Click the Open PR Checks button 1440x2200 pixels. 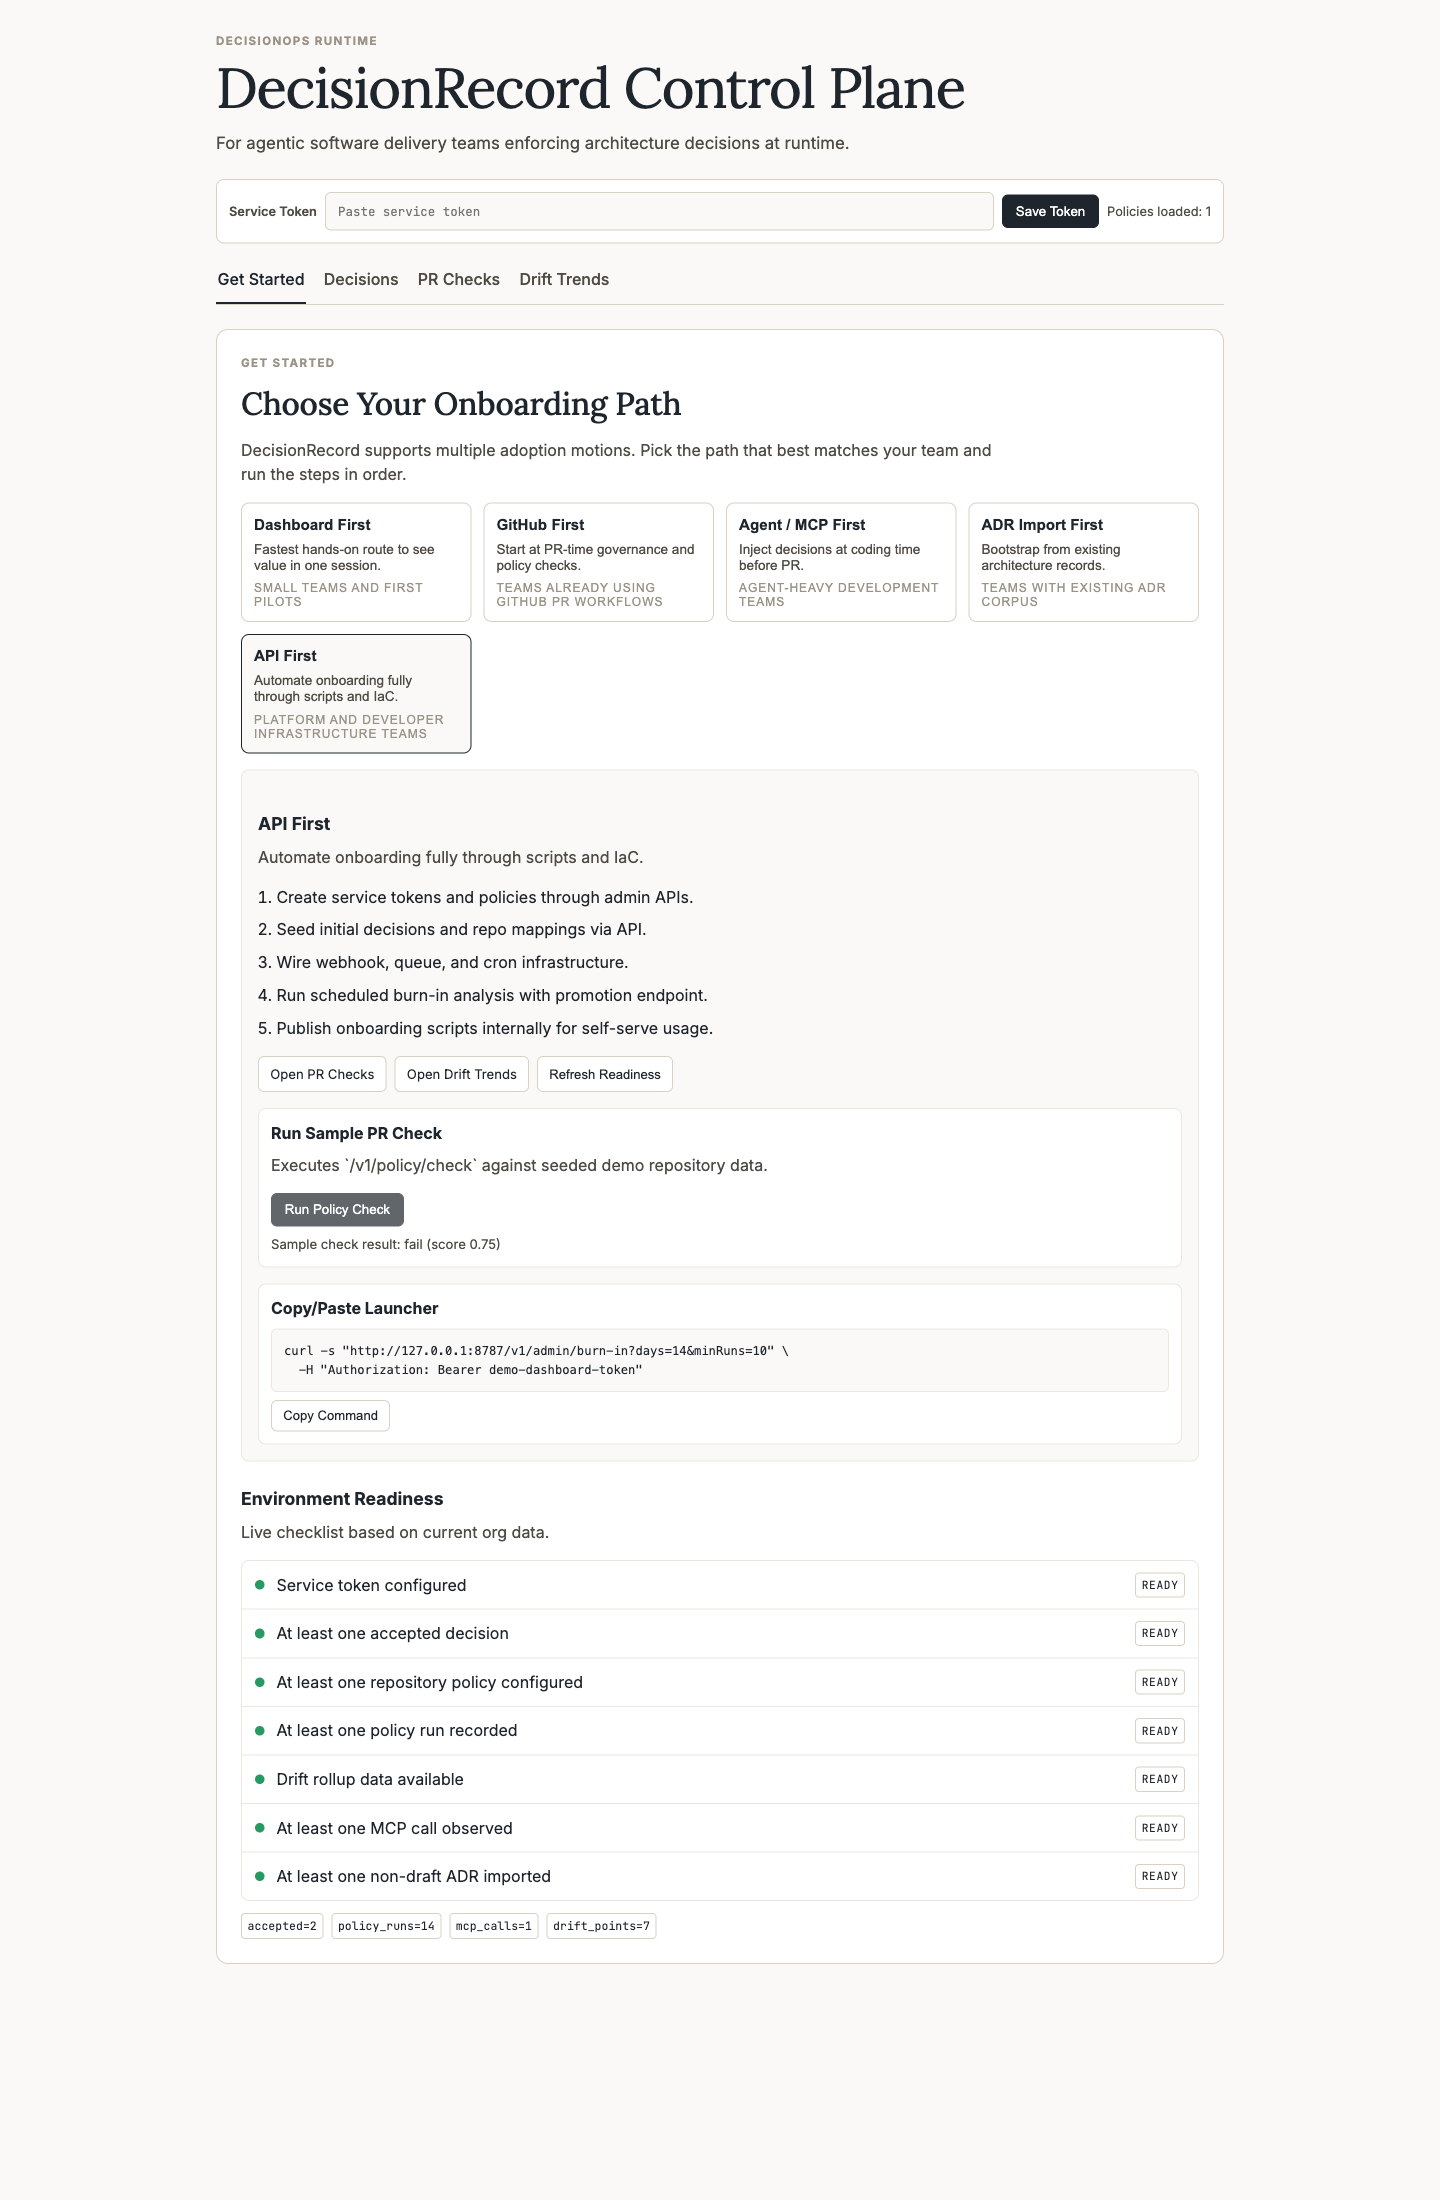[322, 1074]
